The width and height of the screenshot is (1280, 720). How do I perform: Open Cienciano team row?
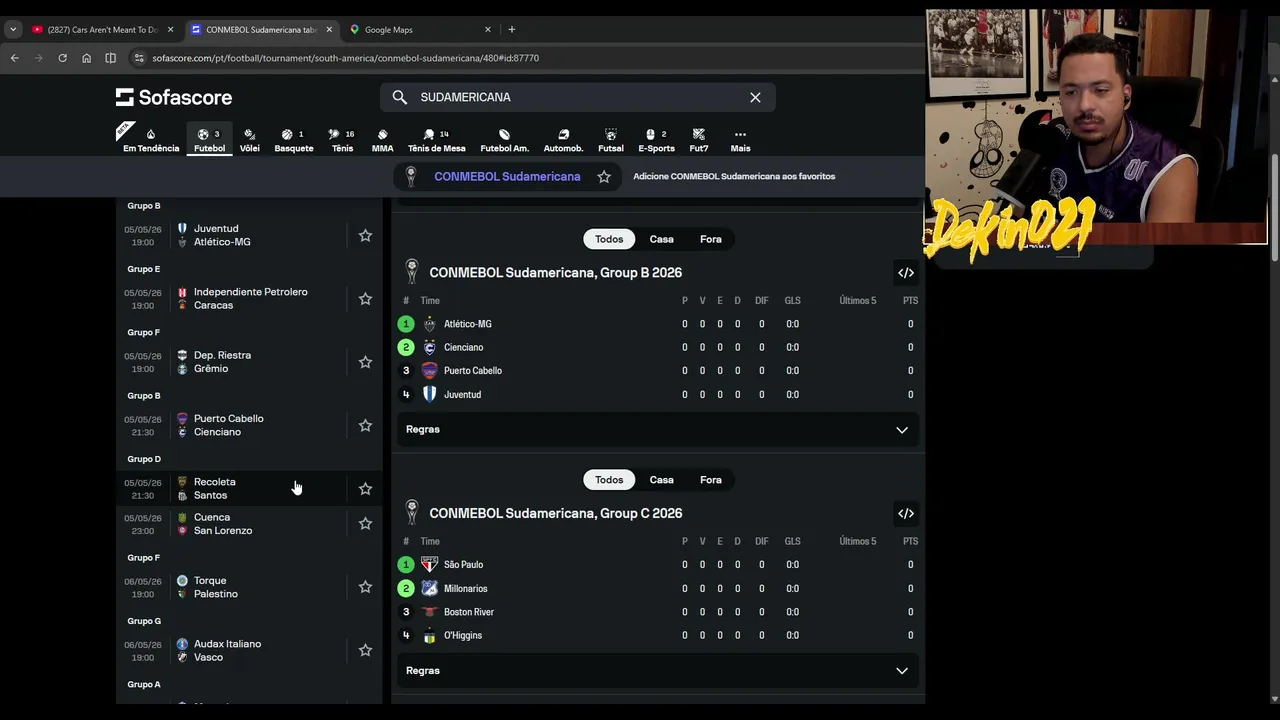pos(657,347)
